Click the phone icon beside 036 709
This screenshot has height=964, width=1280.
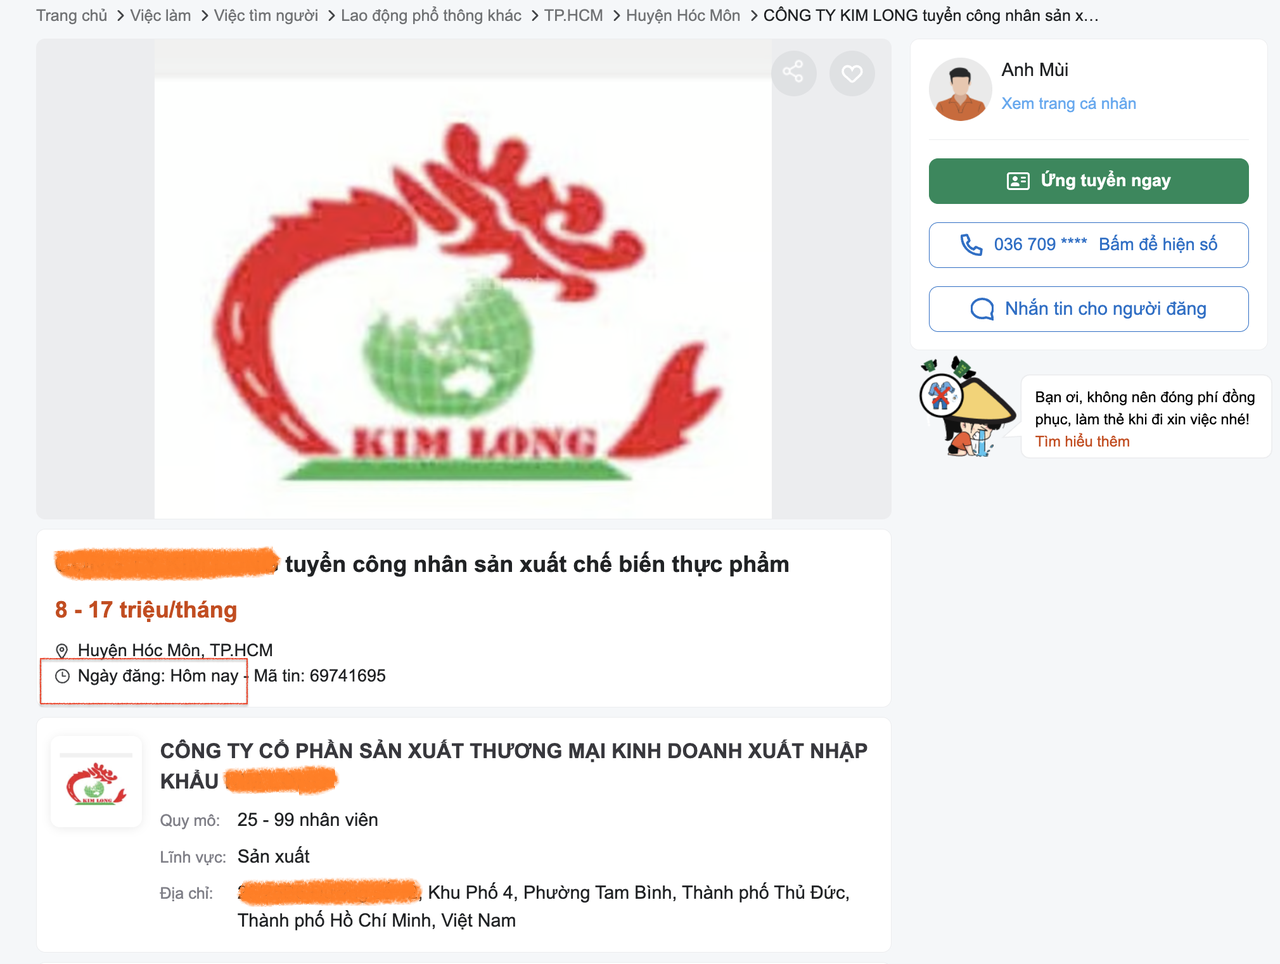(971, 245)
